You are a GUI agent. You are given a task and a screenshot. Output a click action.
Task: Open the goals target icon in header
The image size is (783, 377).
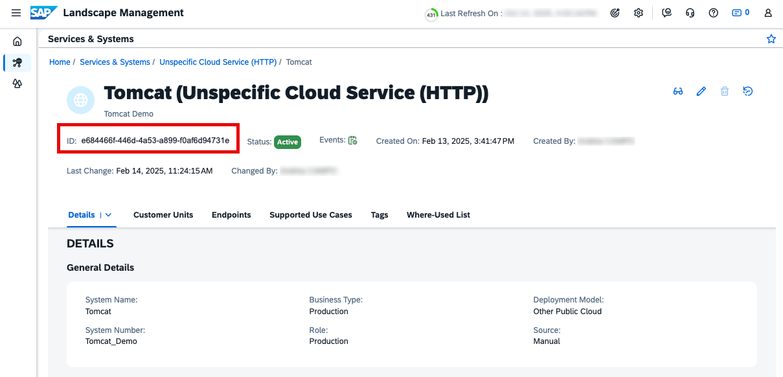(615, 13)
